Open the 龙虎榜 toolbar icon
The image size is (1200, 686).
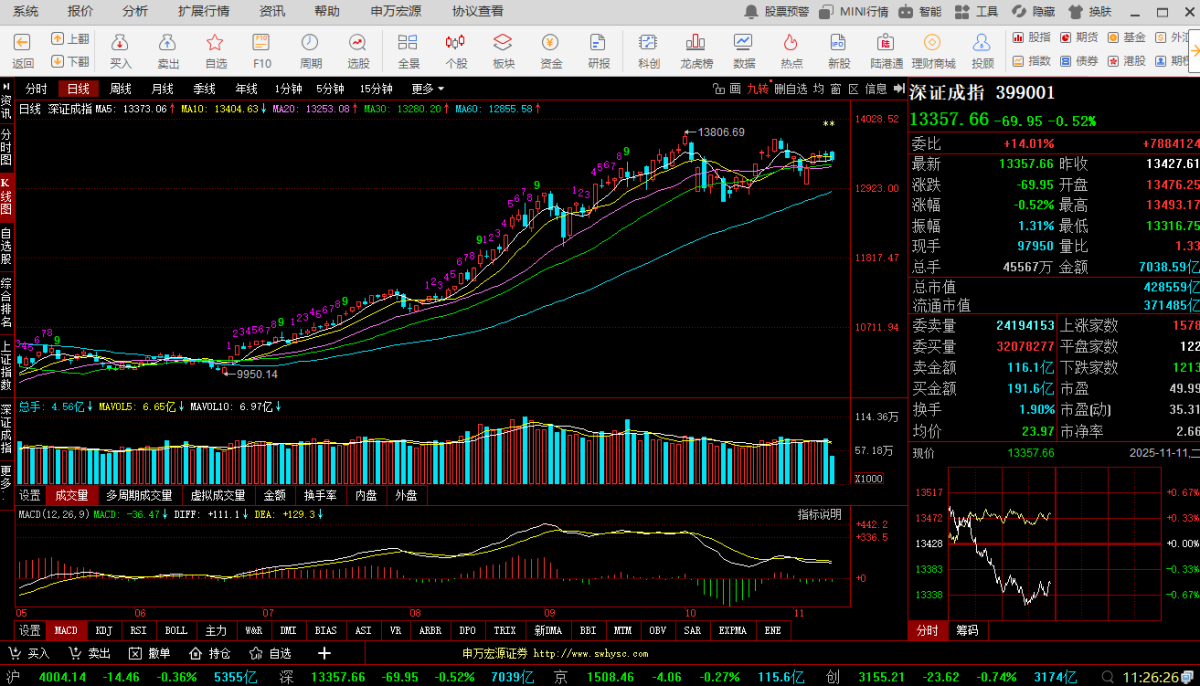coord(696,50)
